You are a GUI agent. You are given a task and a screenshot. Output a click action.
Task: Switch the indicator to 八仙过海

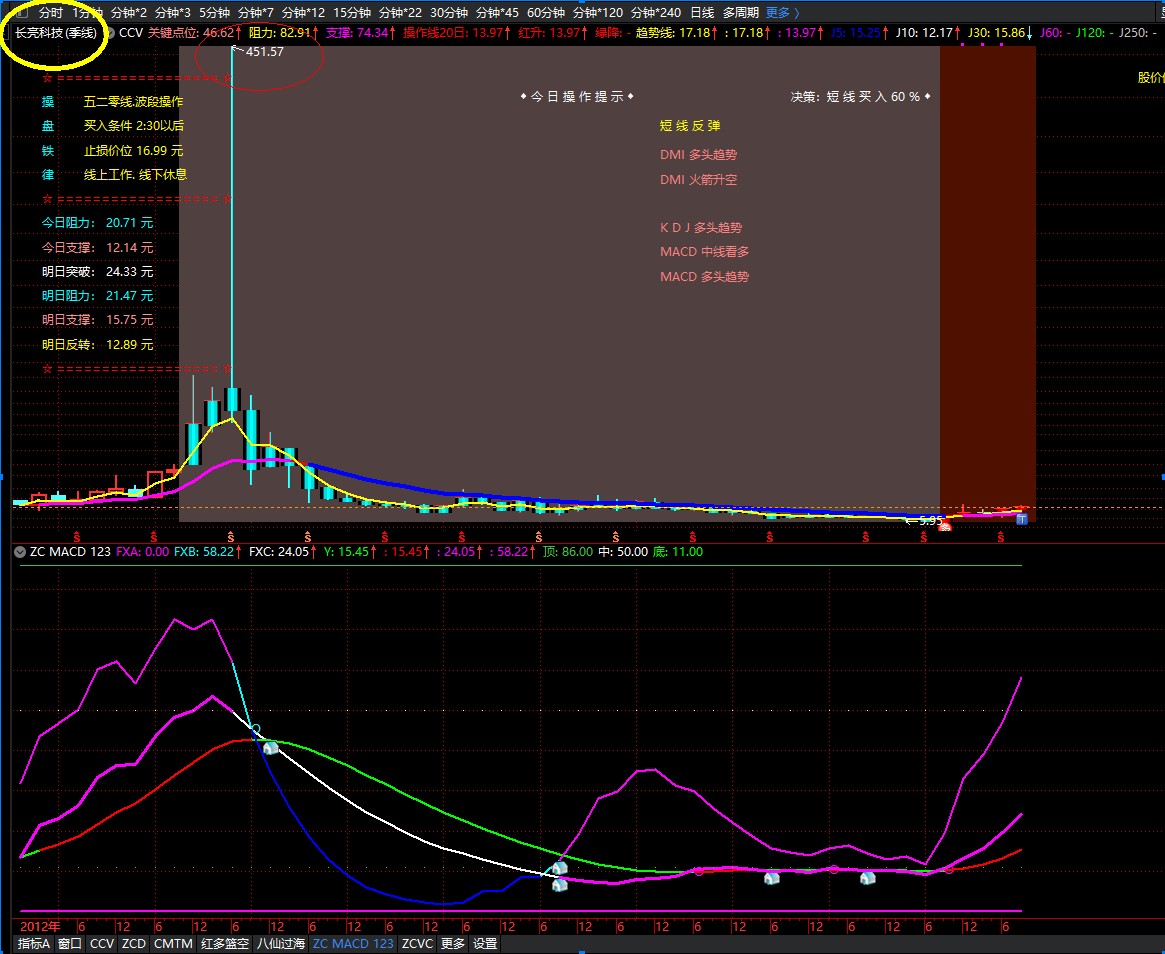tap(281, 944)
